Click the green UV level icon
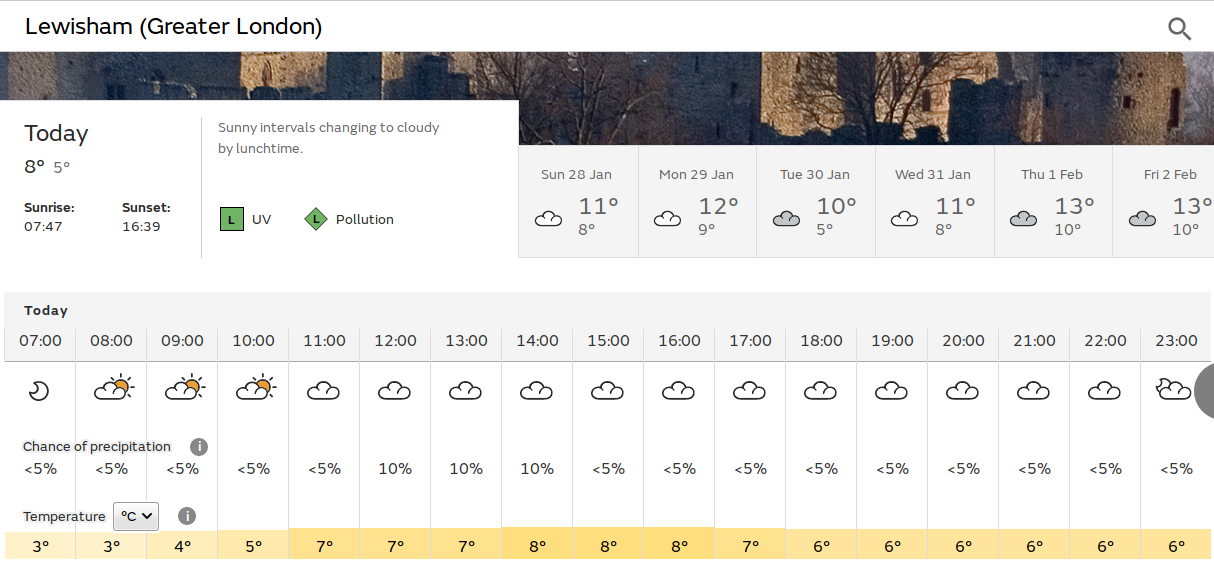1214x563 pixels. [x=232, y=219]
